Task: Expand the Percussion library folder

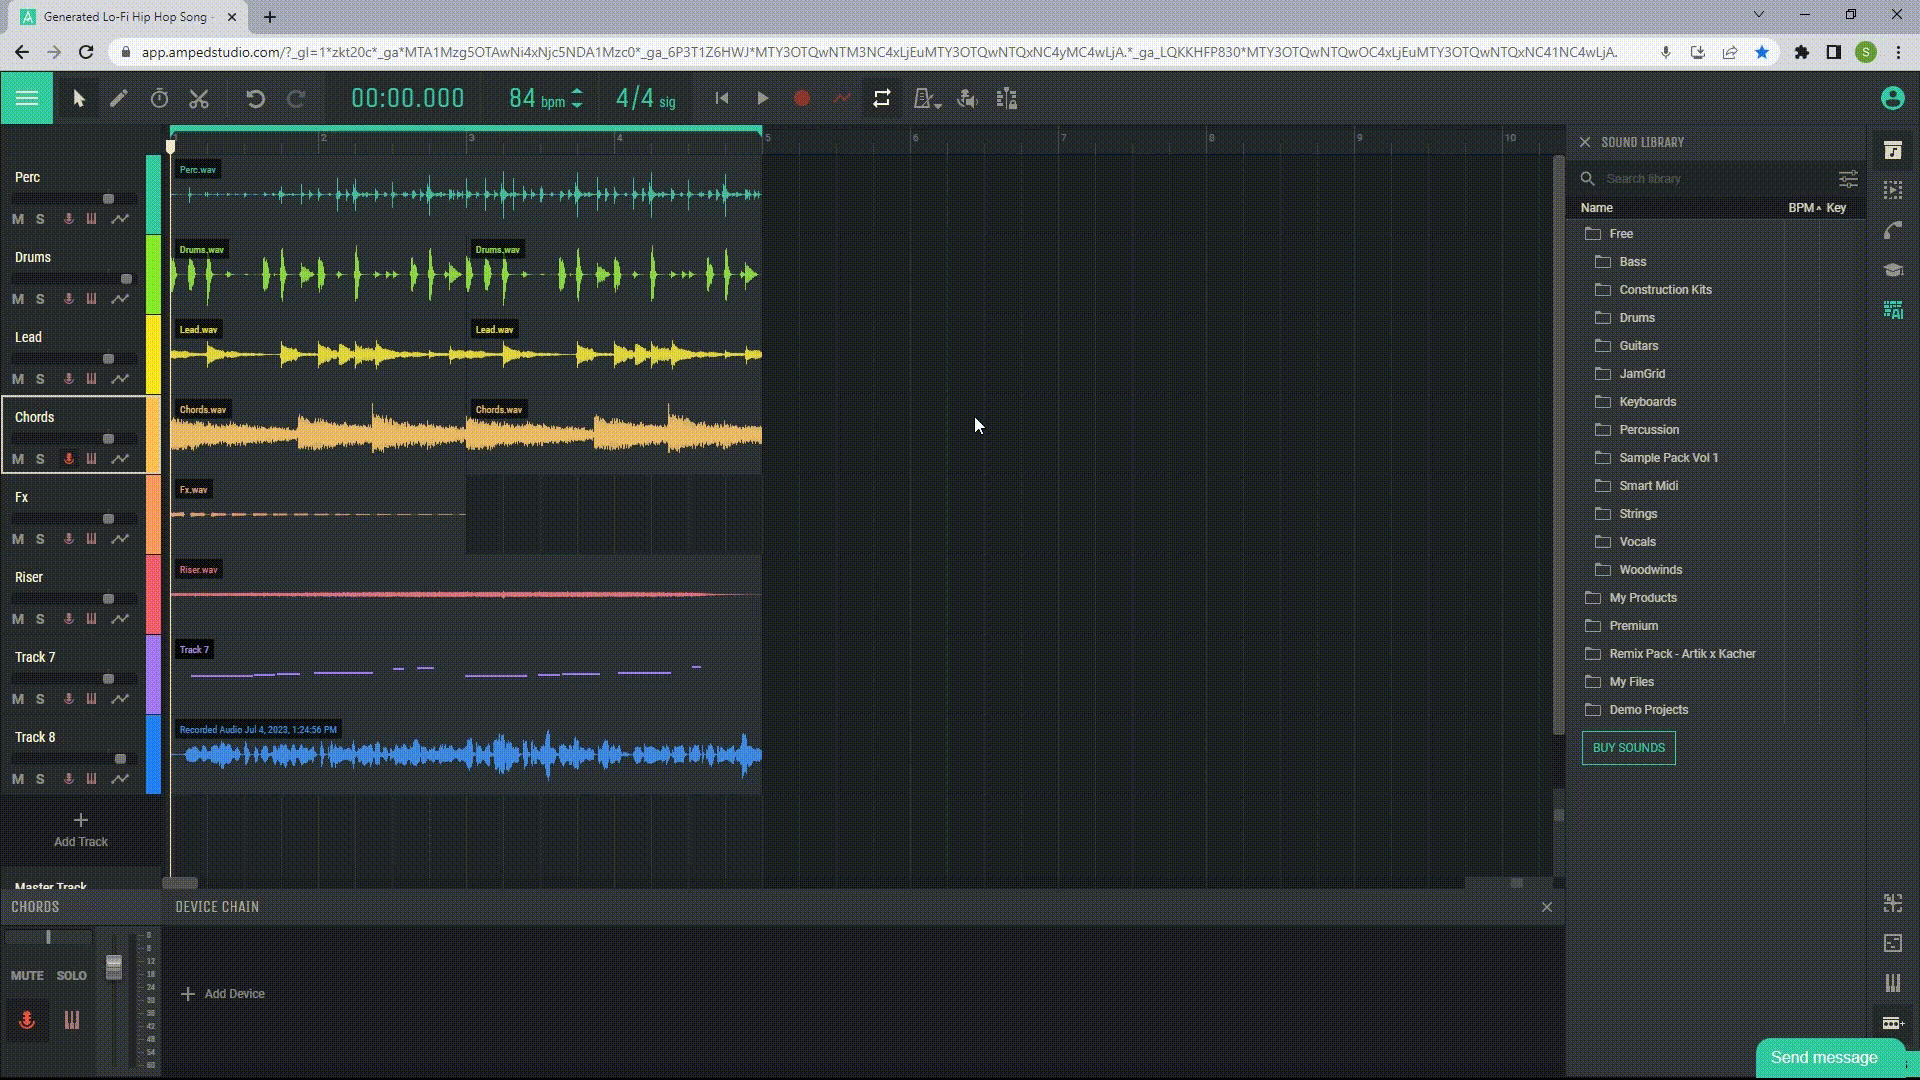Action: click(1650, 429)
